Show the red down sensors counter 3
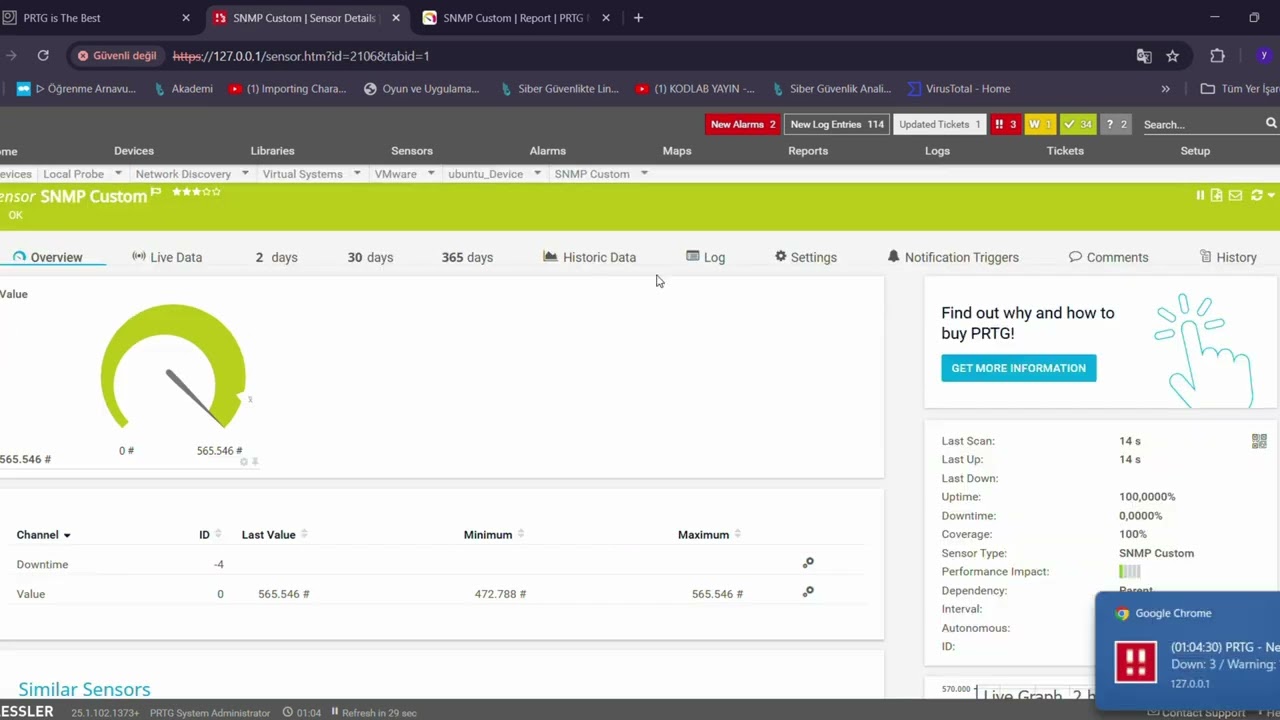 click(1005, 124)
